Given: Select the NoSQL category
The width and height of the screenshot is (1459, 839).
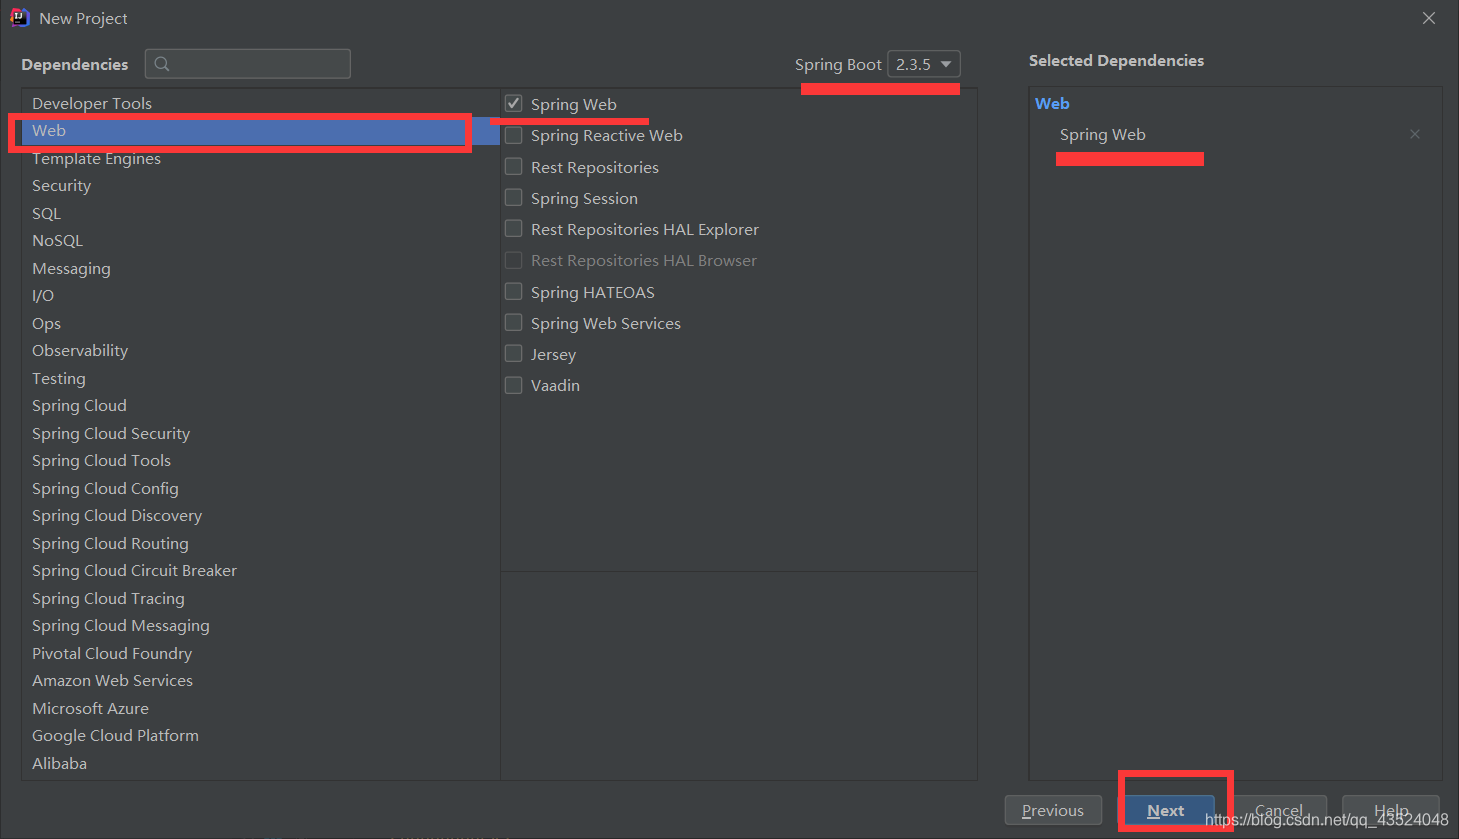Looking at the screenshot, I should (261, 241).
